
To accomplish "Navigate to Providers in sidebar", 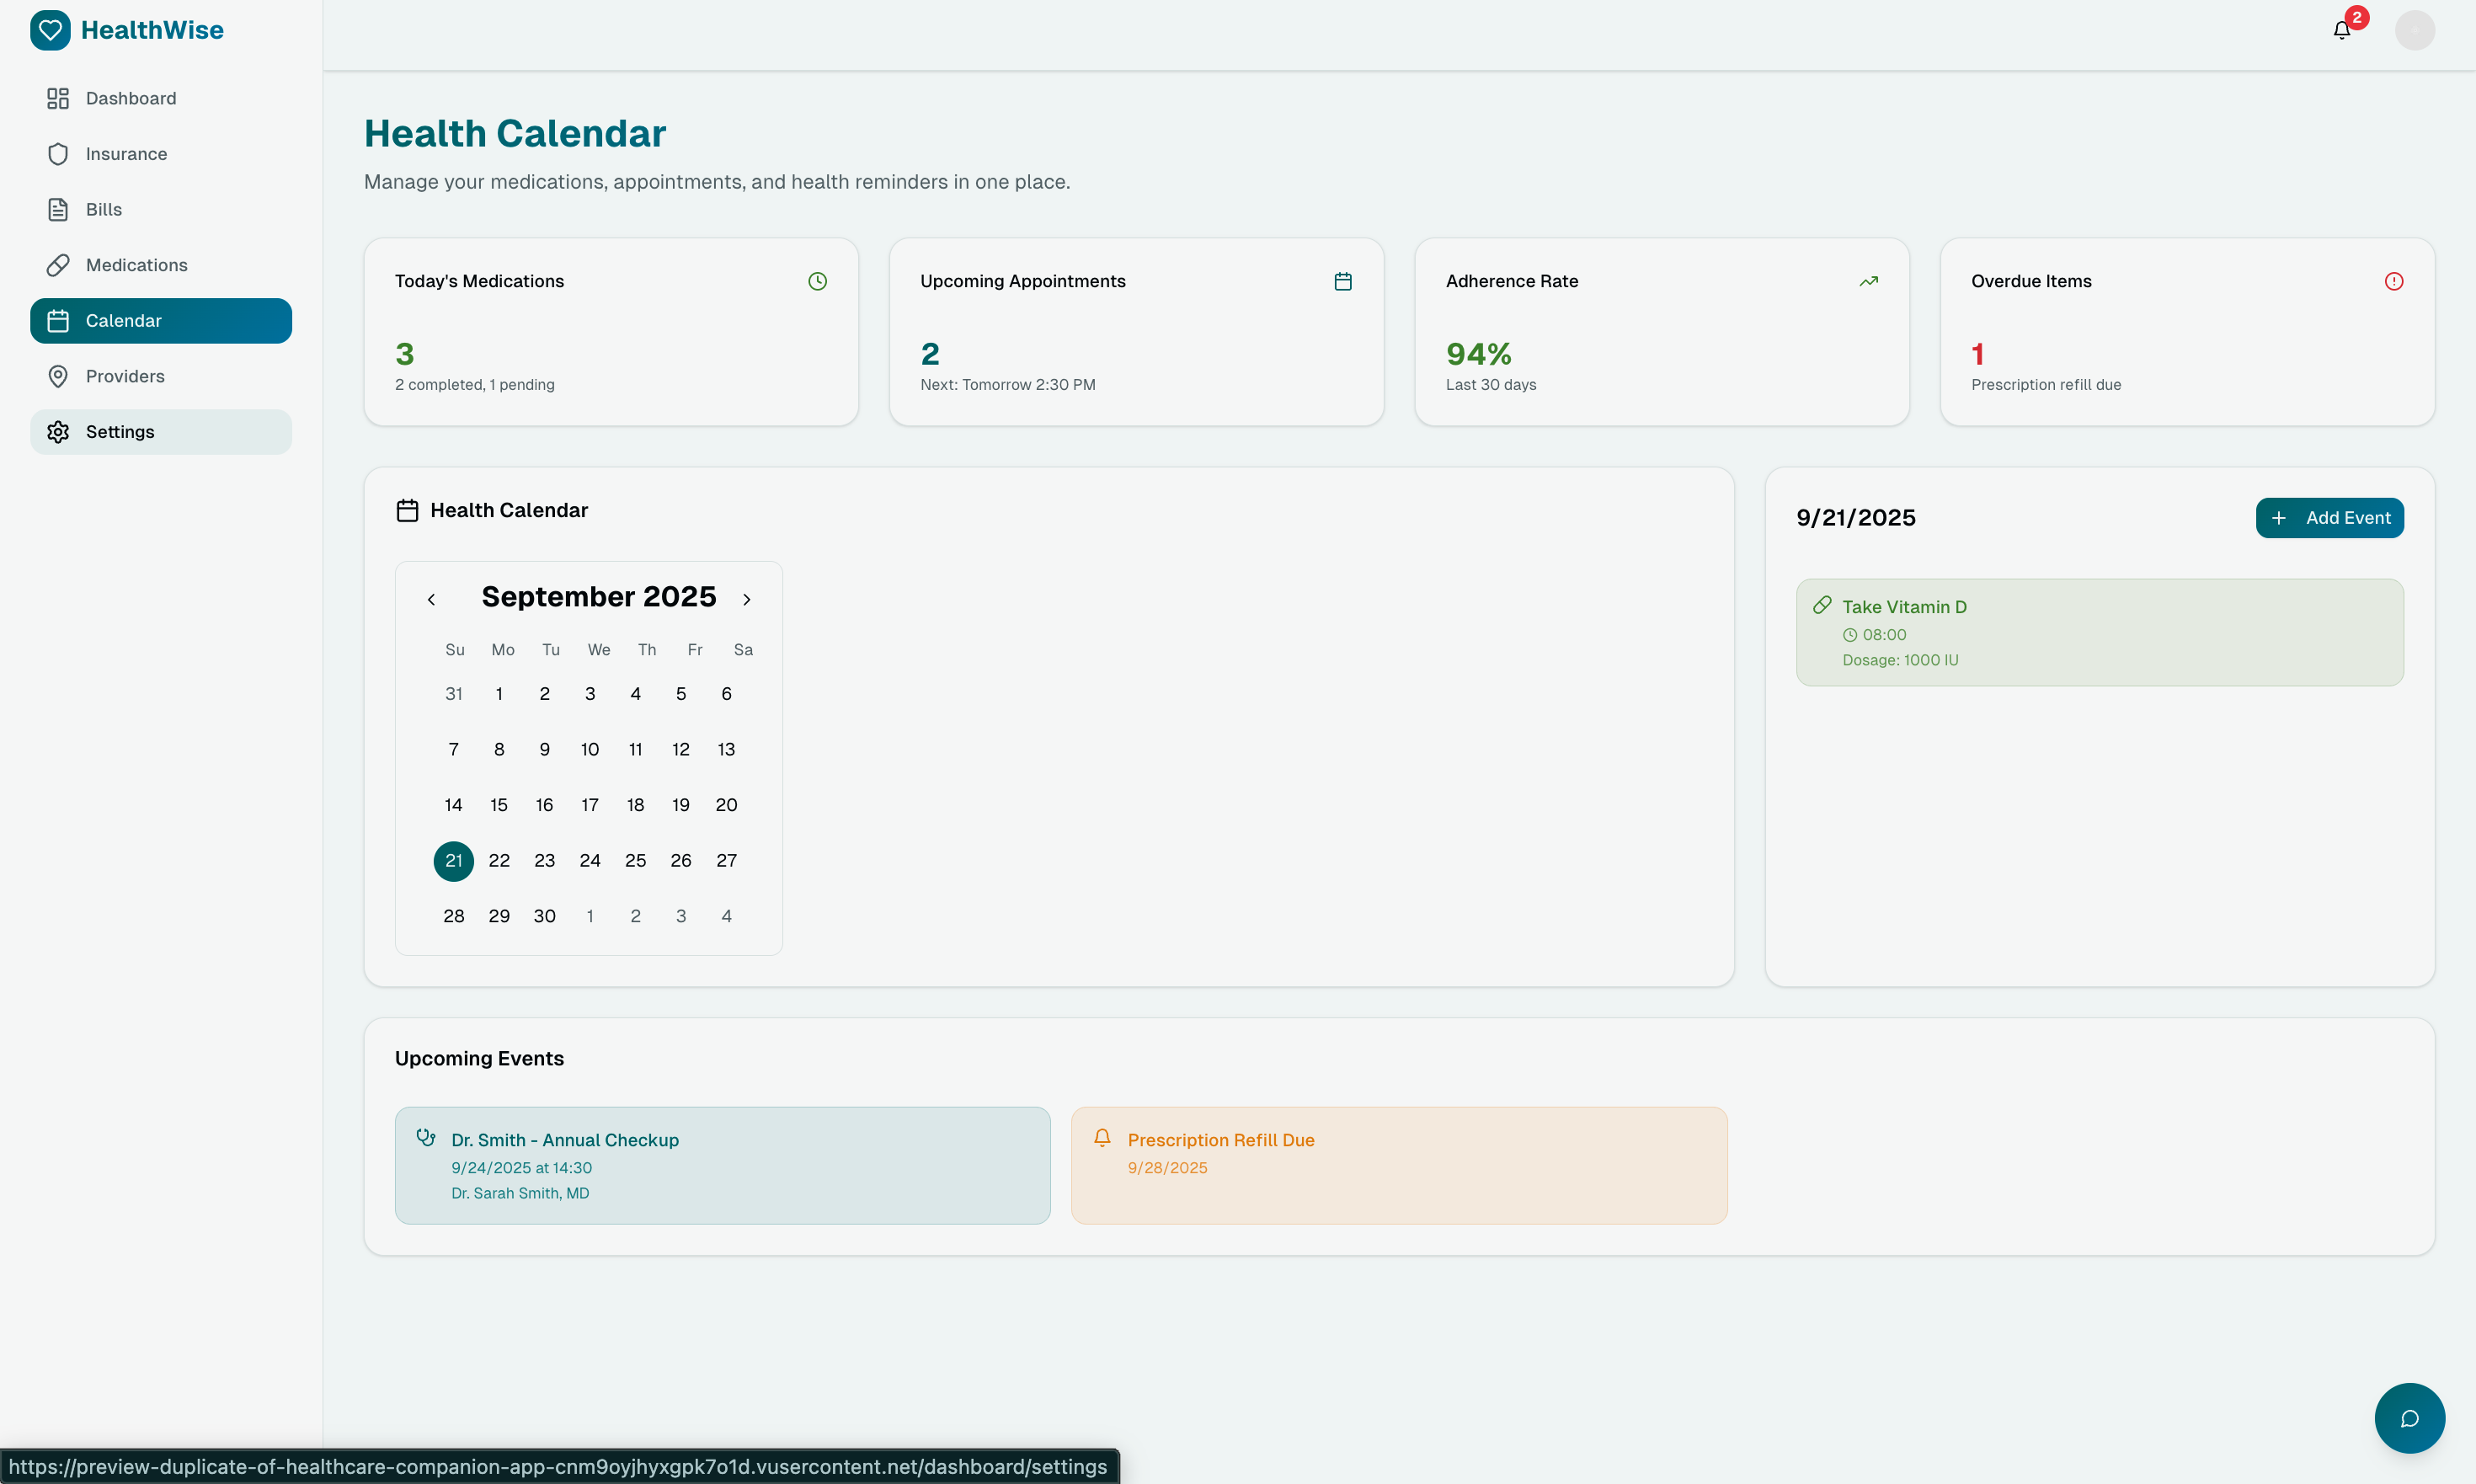I will (x=125, y=376).
